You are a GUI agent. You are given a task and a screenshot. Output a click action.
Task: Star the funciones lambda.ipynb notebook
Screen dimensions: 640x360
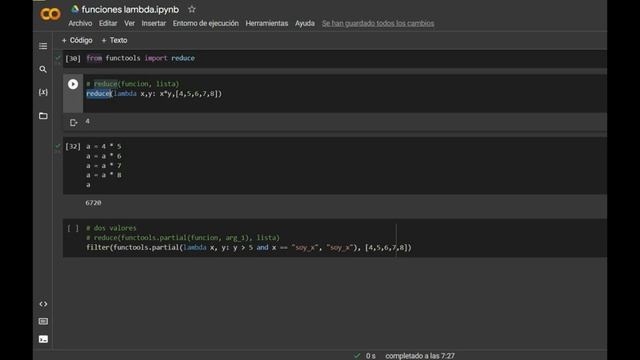pos(192,9)
